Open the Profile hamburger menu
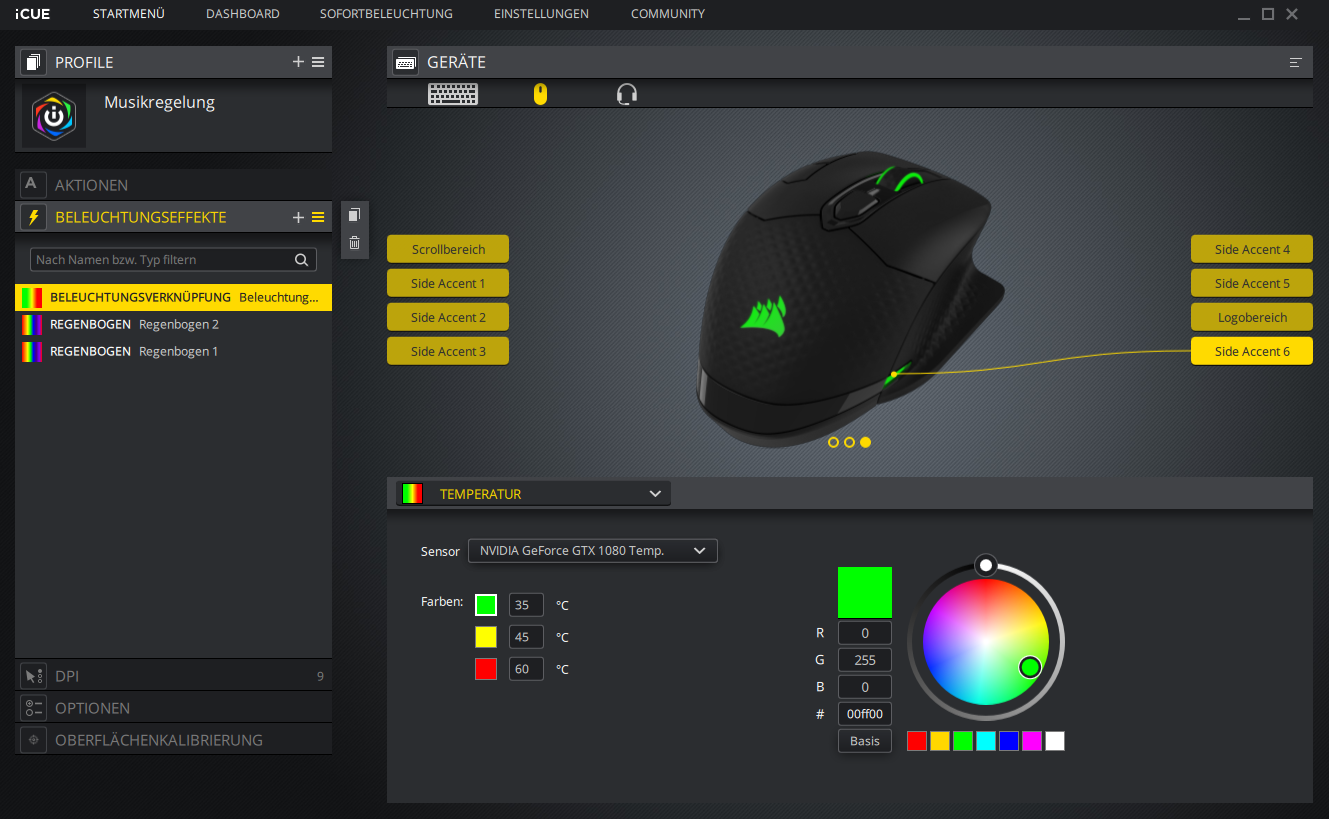This screenshot has width=1329, height=819. point(318,62)
